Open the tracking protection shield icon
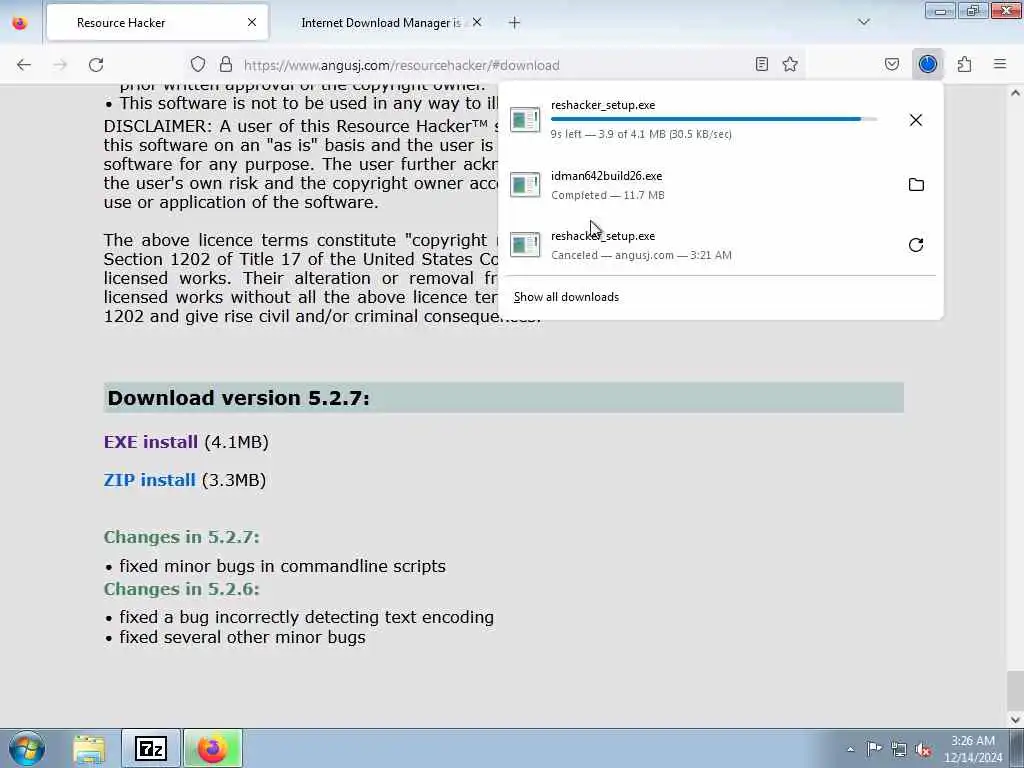Screen dimensions: 1024x768 (198, 65)
